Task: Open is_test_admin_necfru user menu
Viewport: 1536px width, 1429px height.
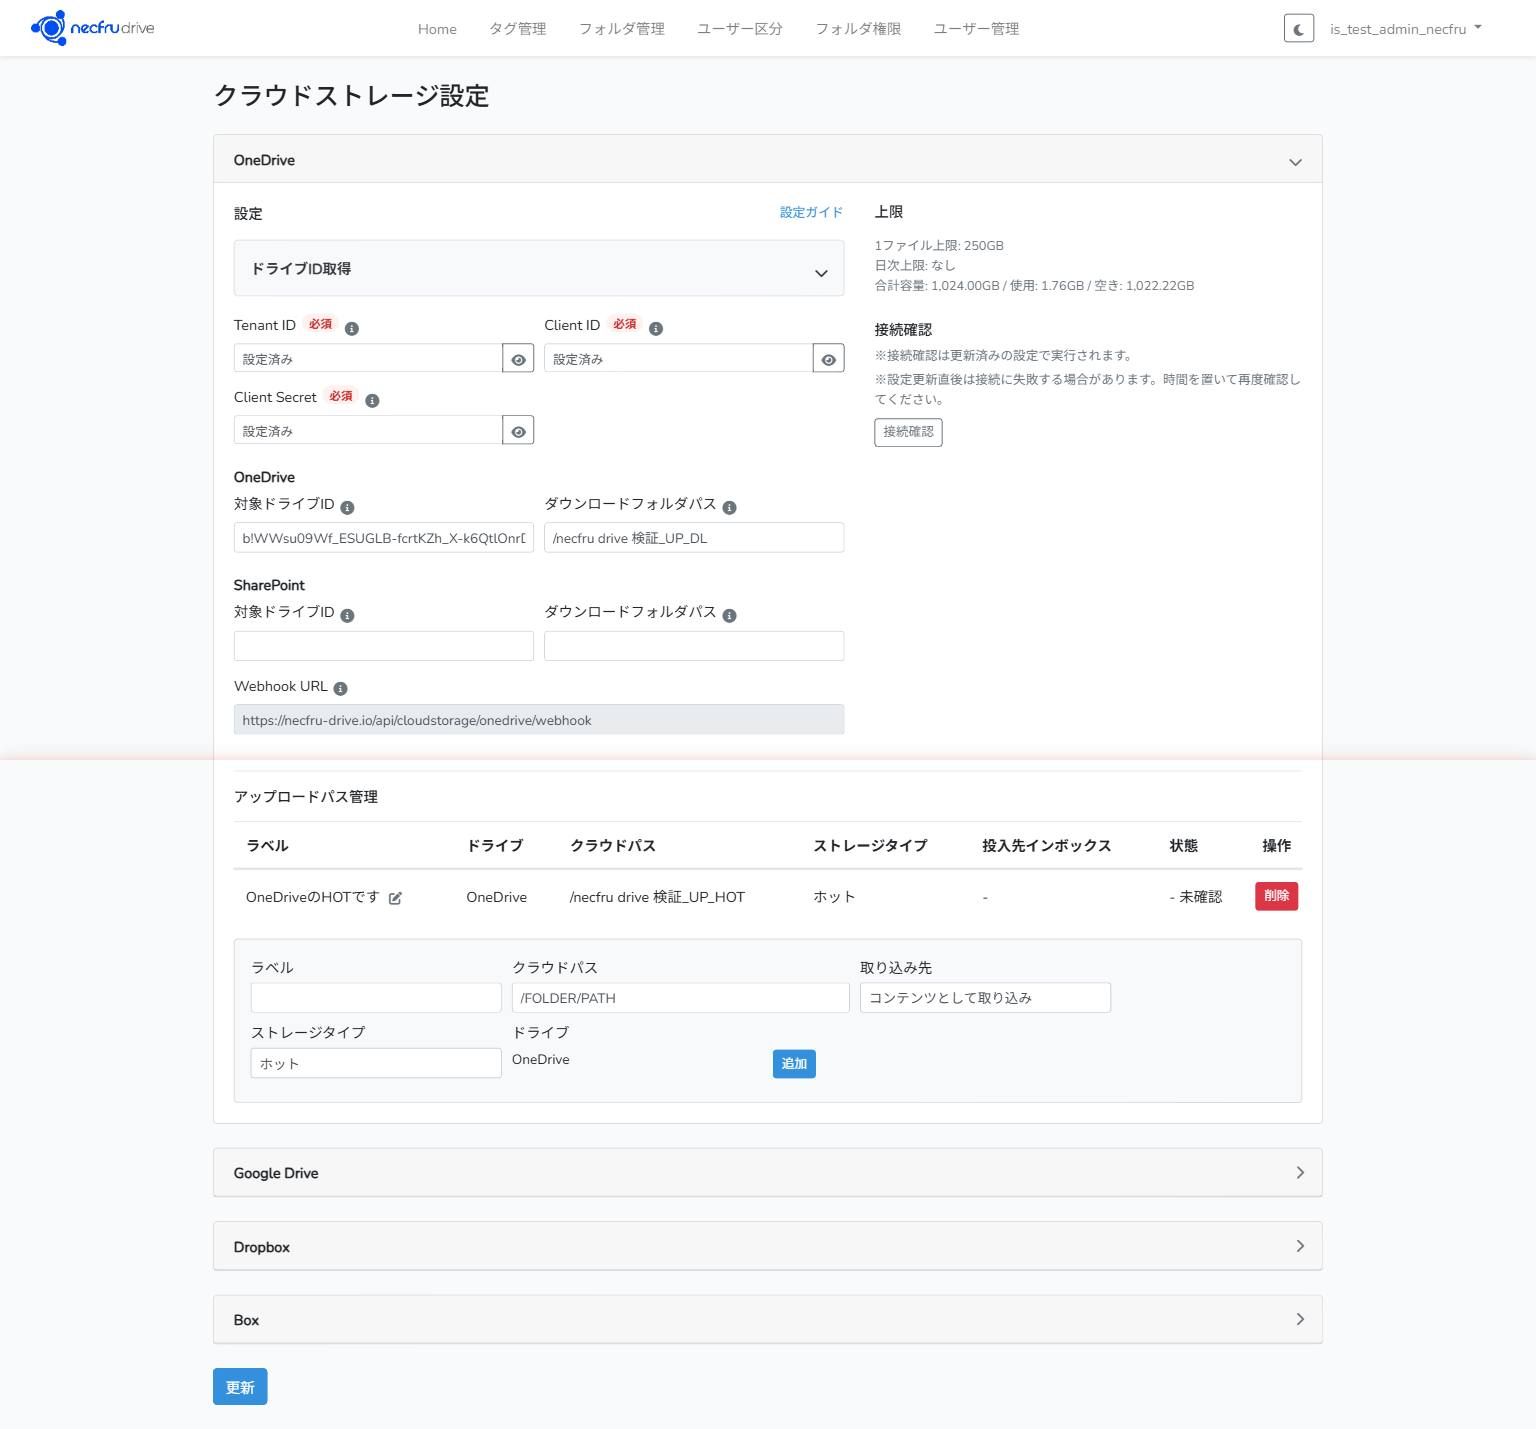Action: [x=1405, y=29]
